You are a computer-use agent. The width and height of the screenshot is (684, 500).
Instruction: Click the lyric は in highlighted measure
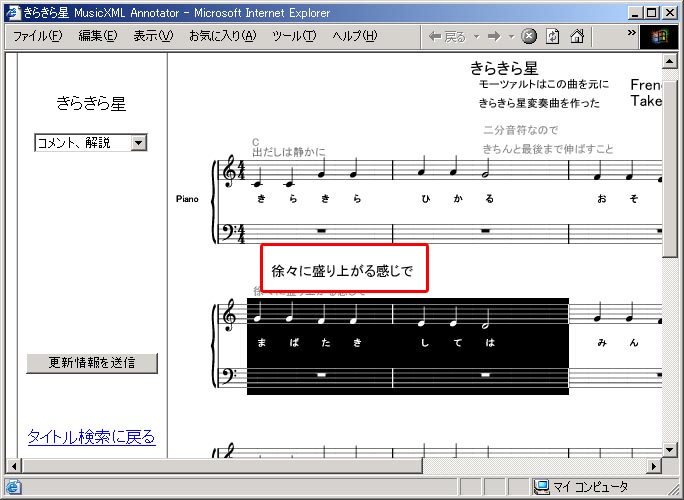[x=489, y=342]
